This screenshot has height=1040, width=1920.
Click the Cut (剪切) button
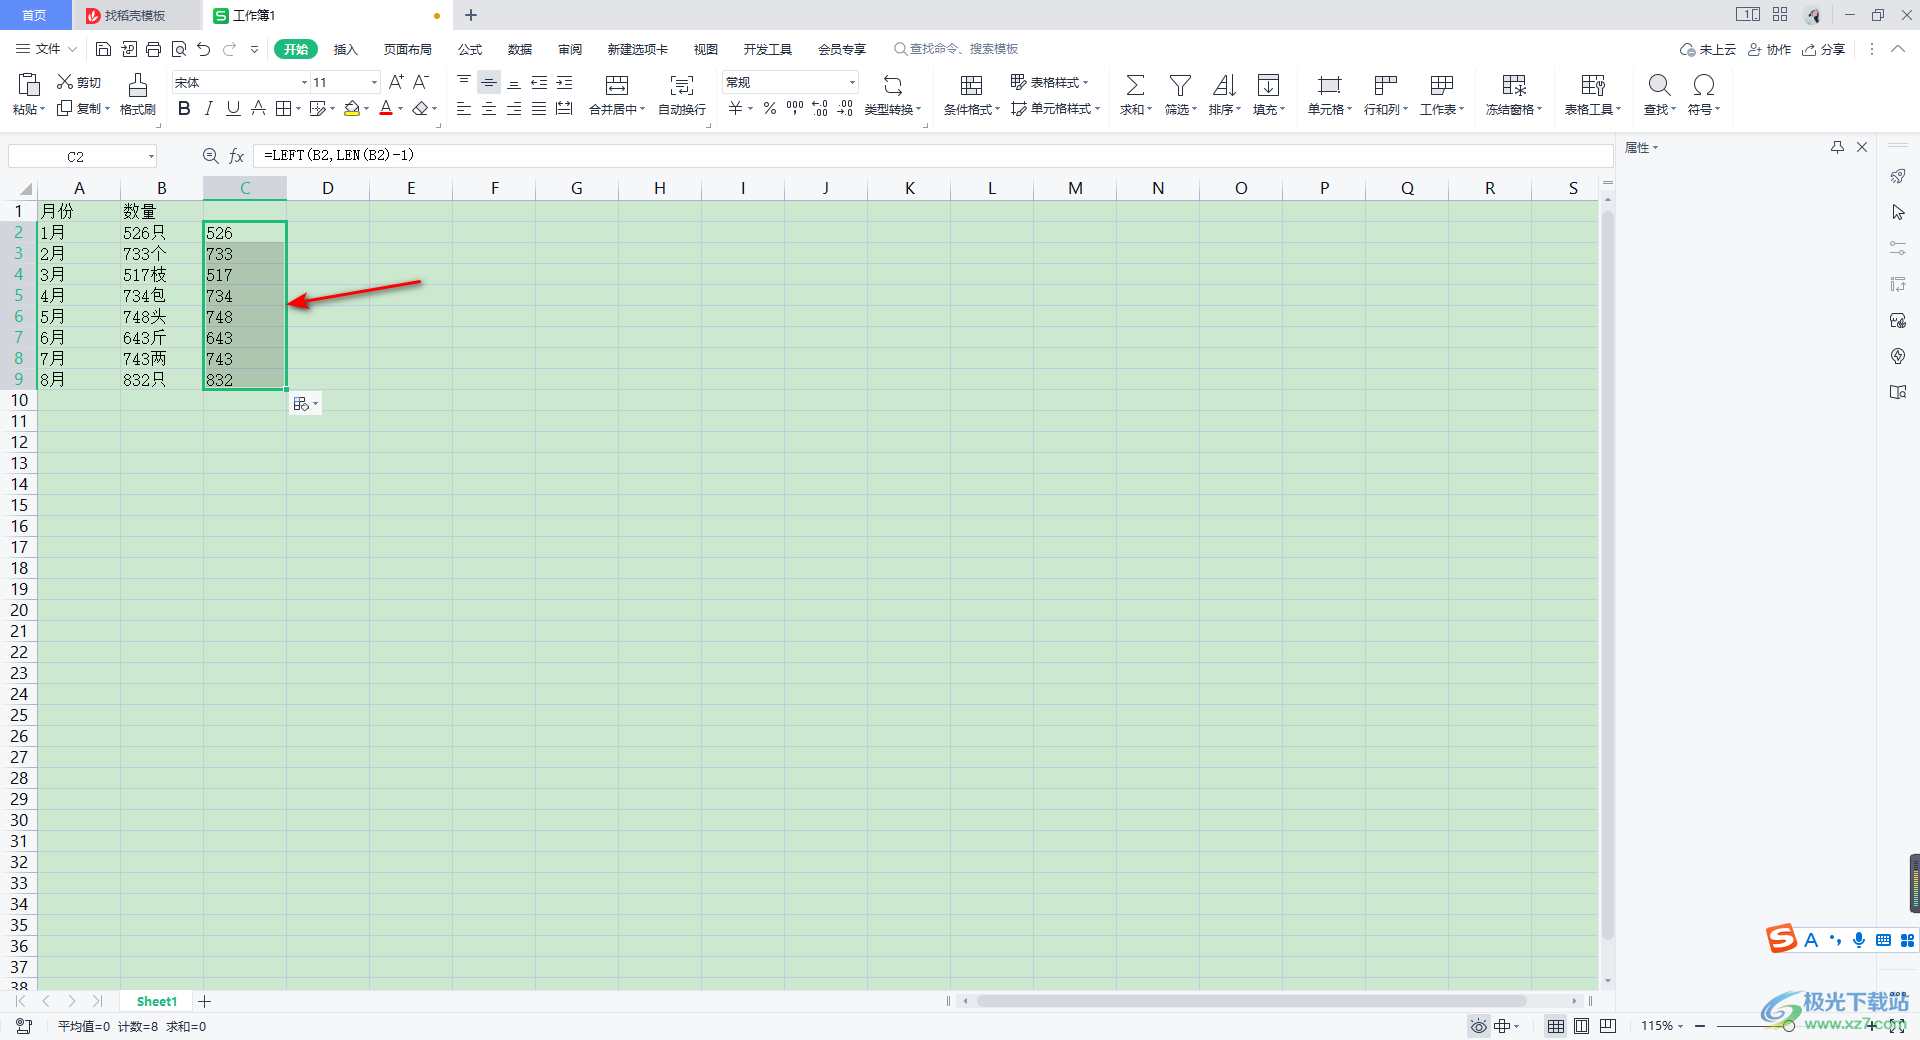[x=79, y=82]
